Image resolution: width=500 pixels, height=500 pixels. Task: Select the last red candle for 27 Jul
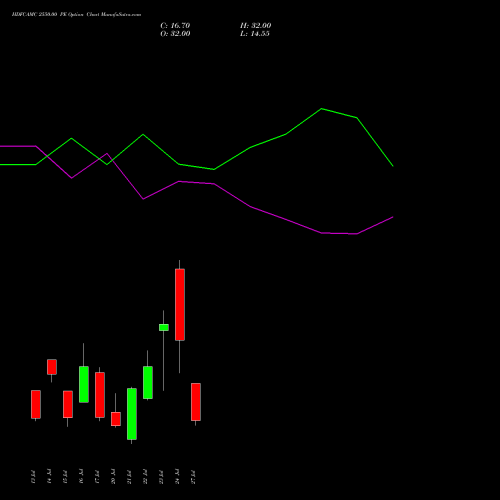click(196, 402)
